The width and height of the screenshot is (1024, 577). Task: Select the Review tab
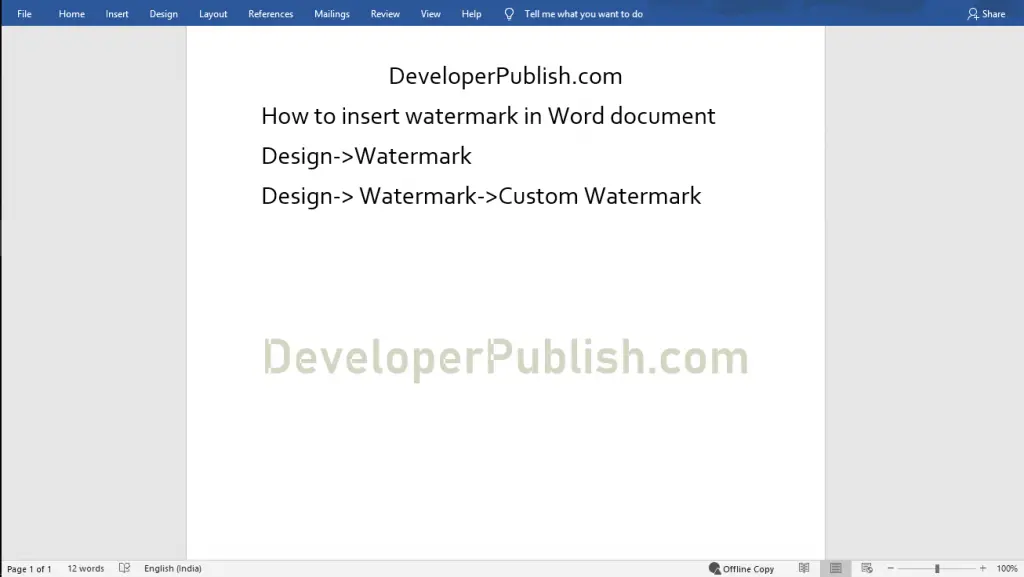coord(385,14)
